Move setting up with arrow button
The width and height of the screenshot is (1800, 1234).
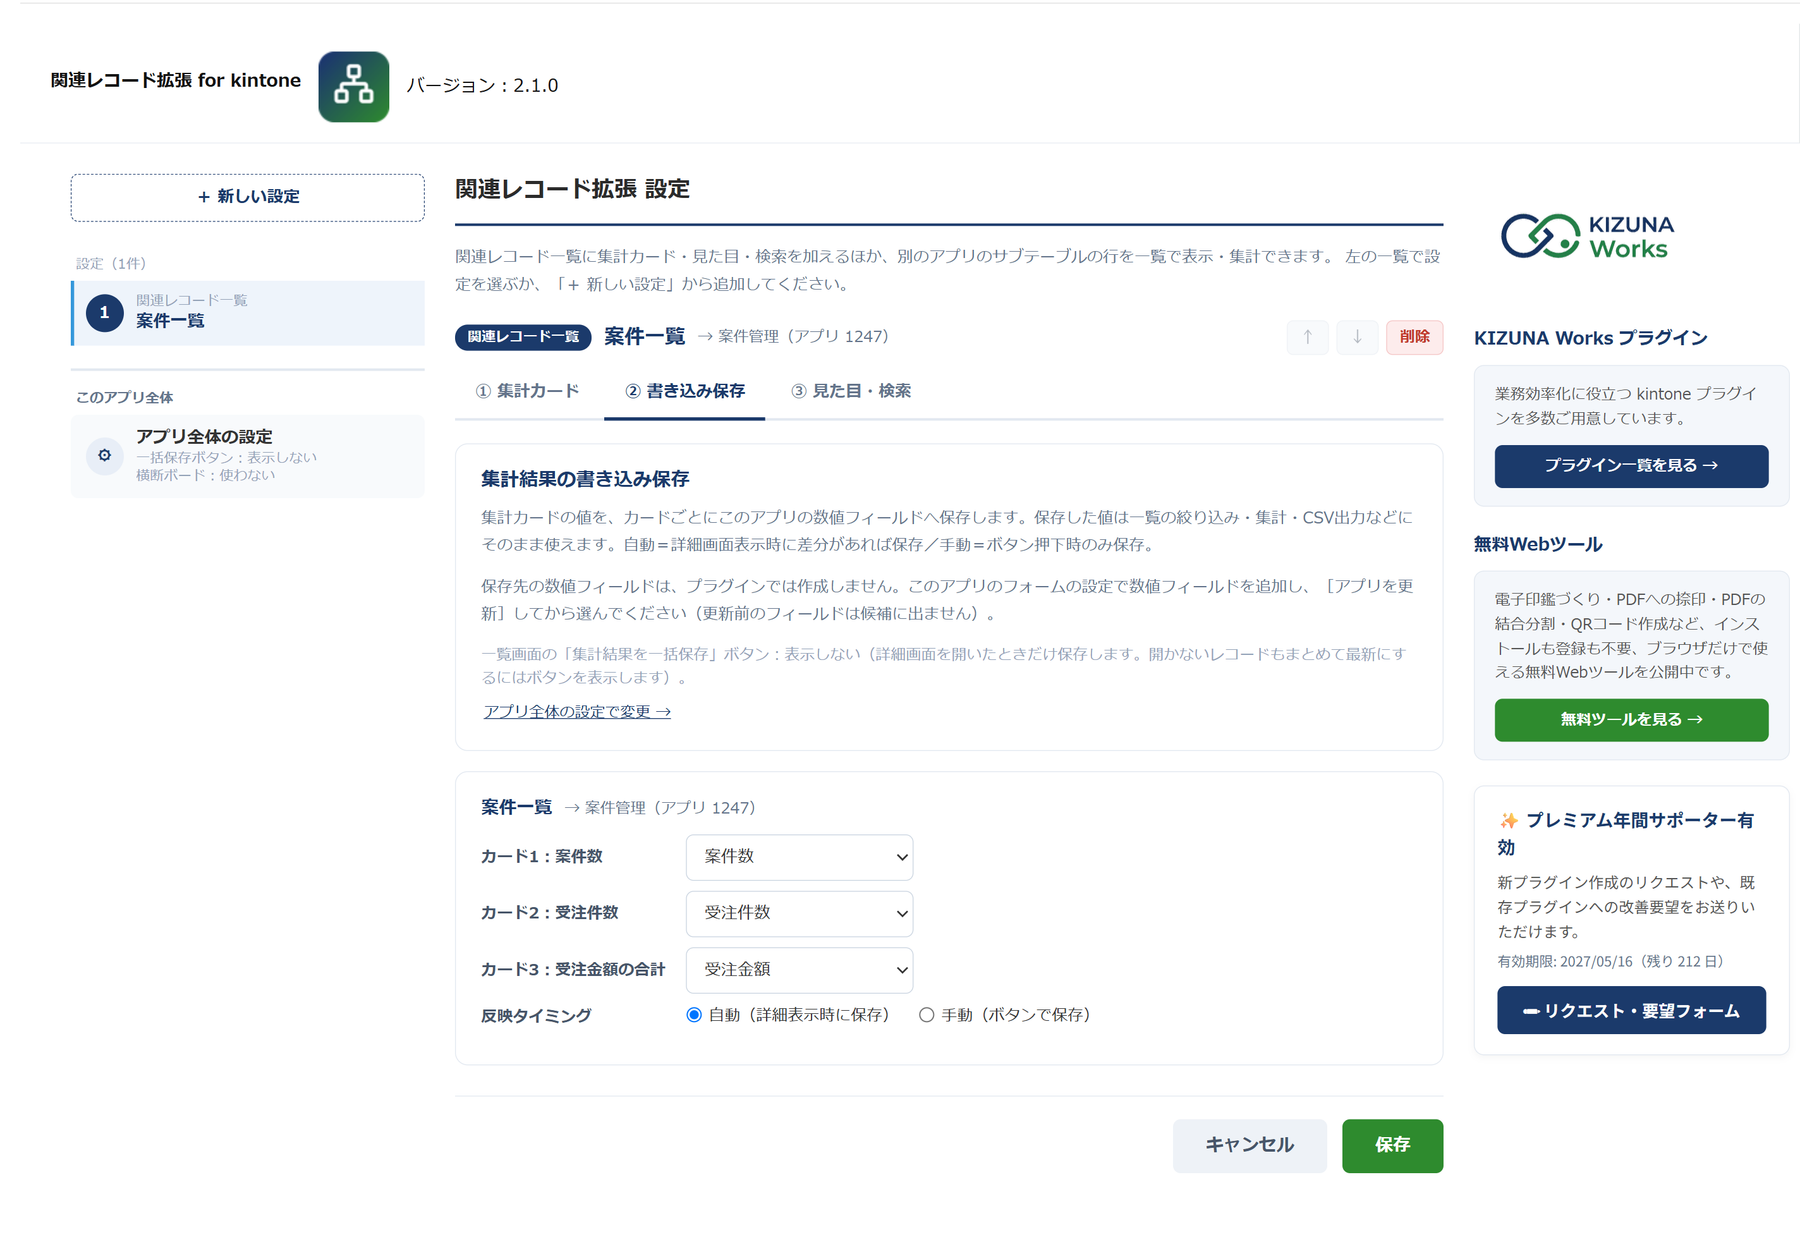1307,337
